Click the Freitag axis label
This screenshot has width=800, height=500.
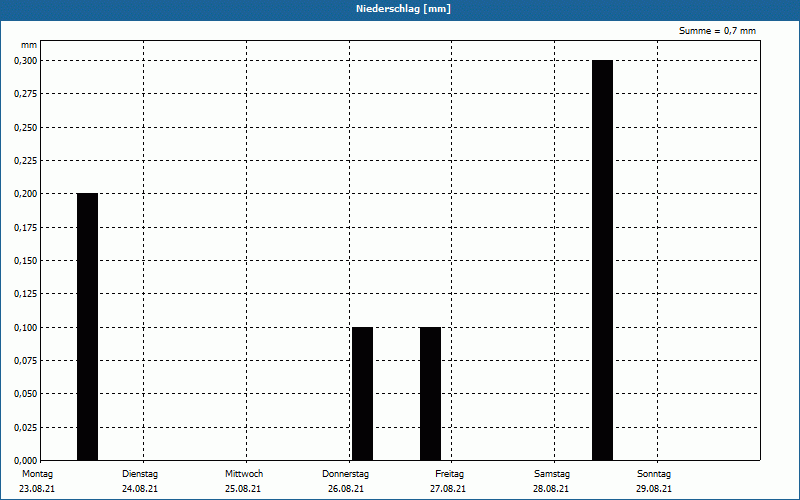pyautogui.click(x=449, y=474)
